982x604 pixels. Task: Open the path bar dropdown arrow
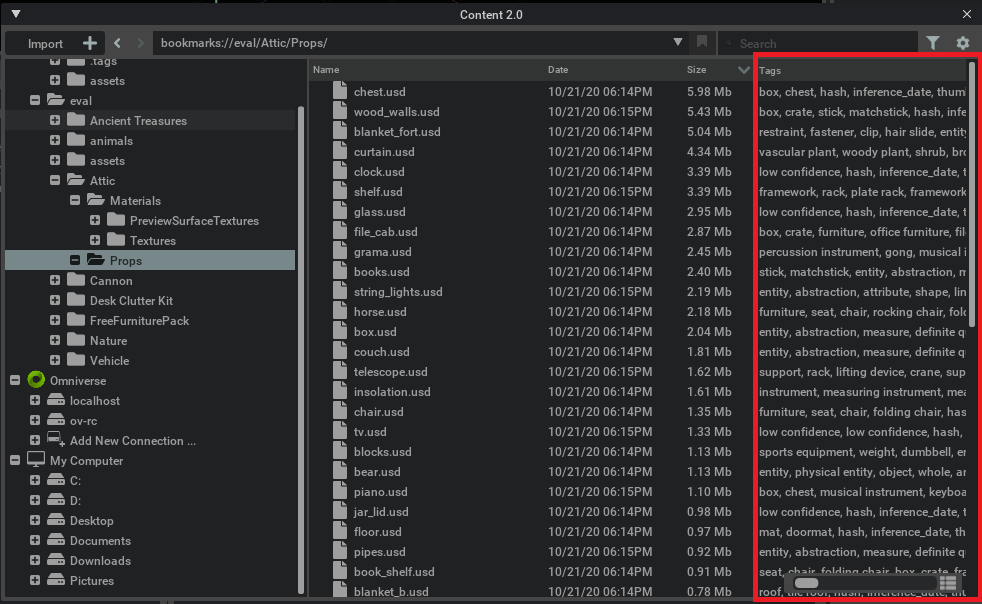click(678, 42)
